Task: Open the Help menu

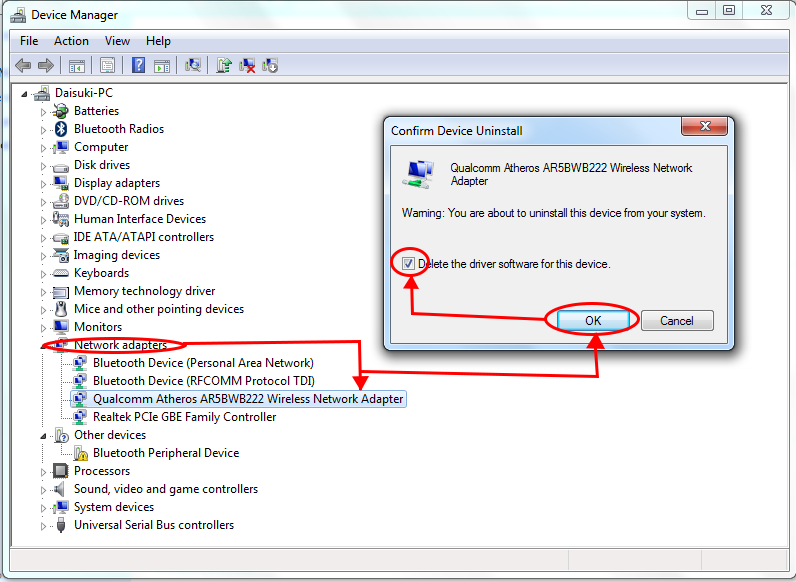Action: [158, 41]
